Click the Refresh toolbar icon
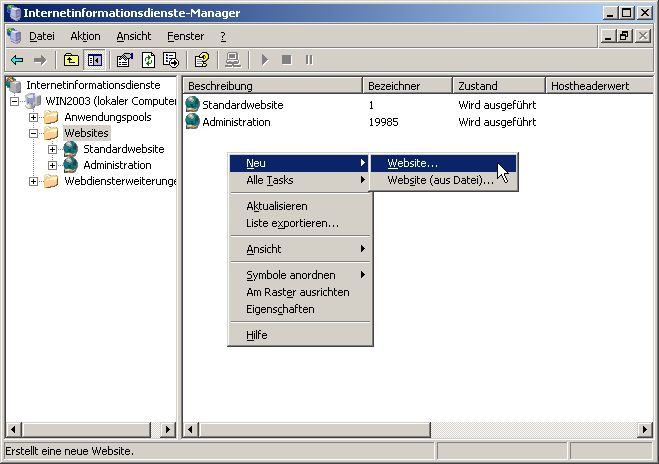 (147, 60)
